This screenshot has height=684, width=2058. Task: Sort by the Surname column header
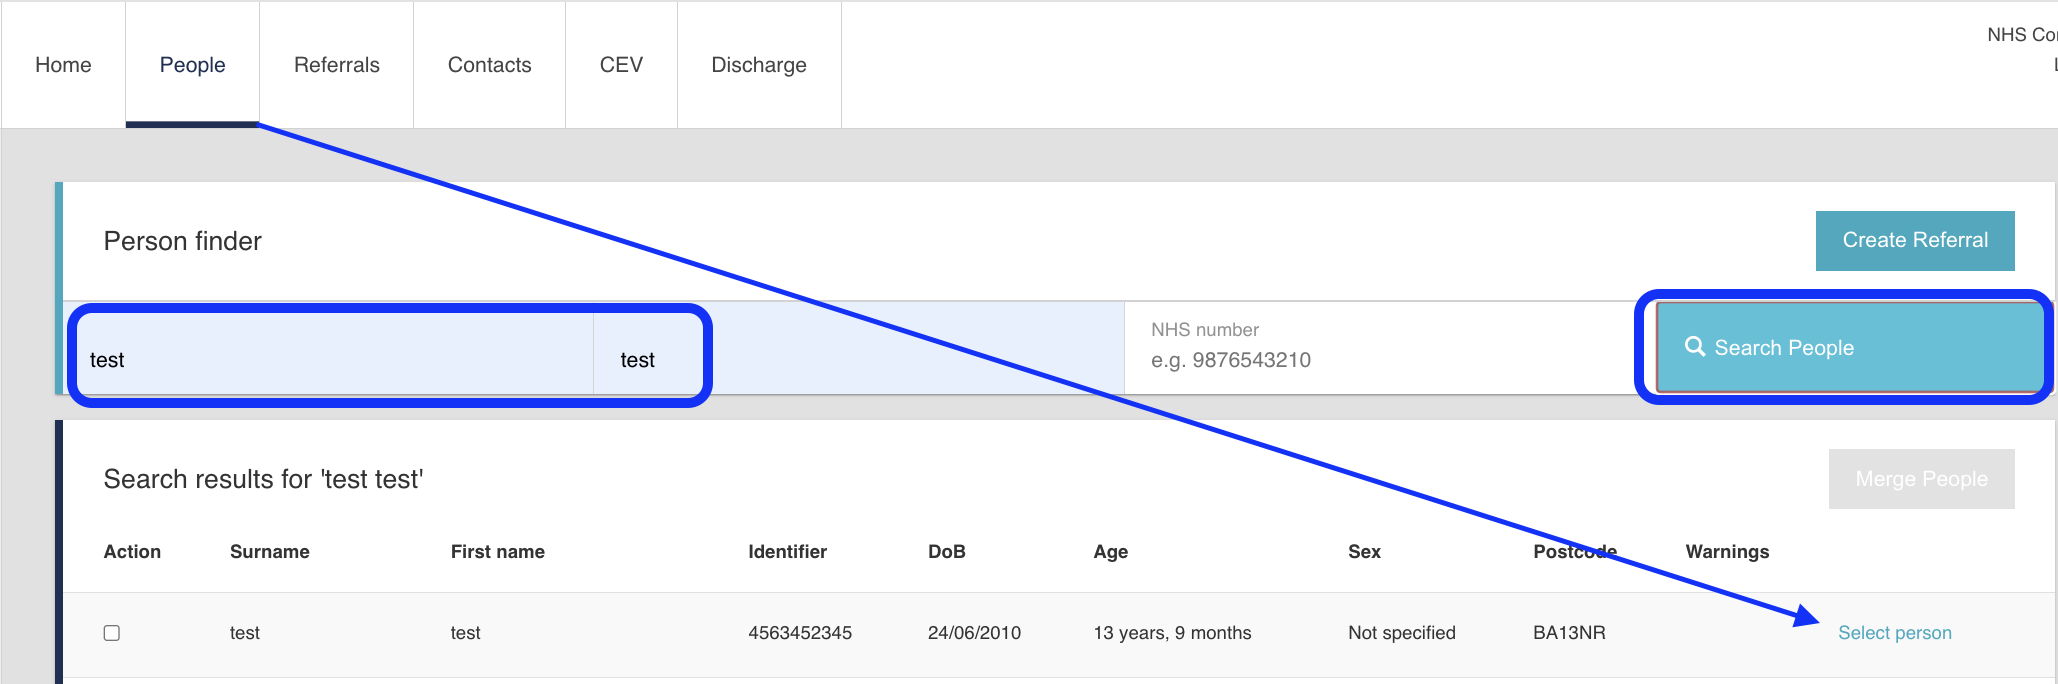(x=269, y=552)
